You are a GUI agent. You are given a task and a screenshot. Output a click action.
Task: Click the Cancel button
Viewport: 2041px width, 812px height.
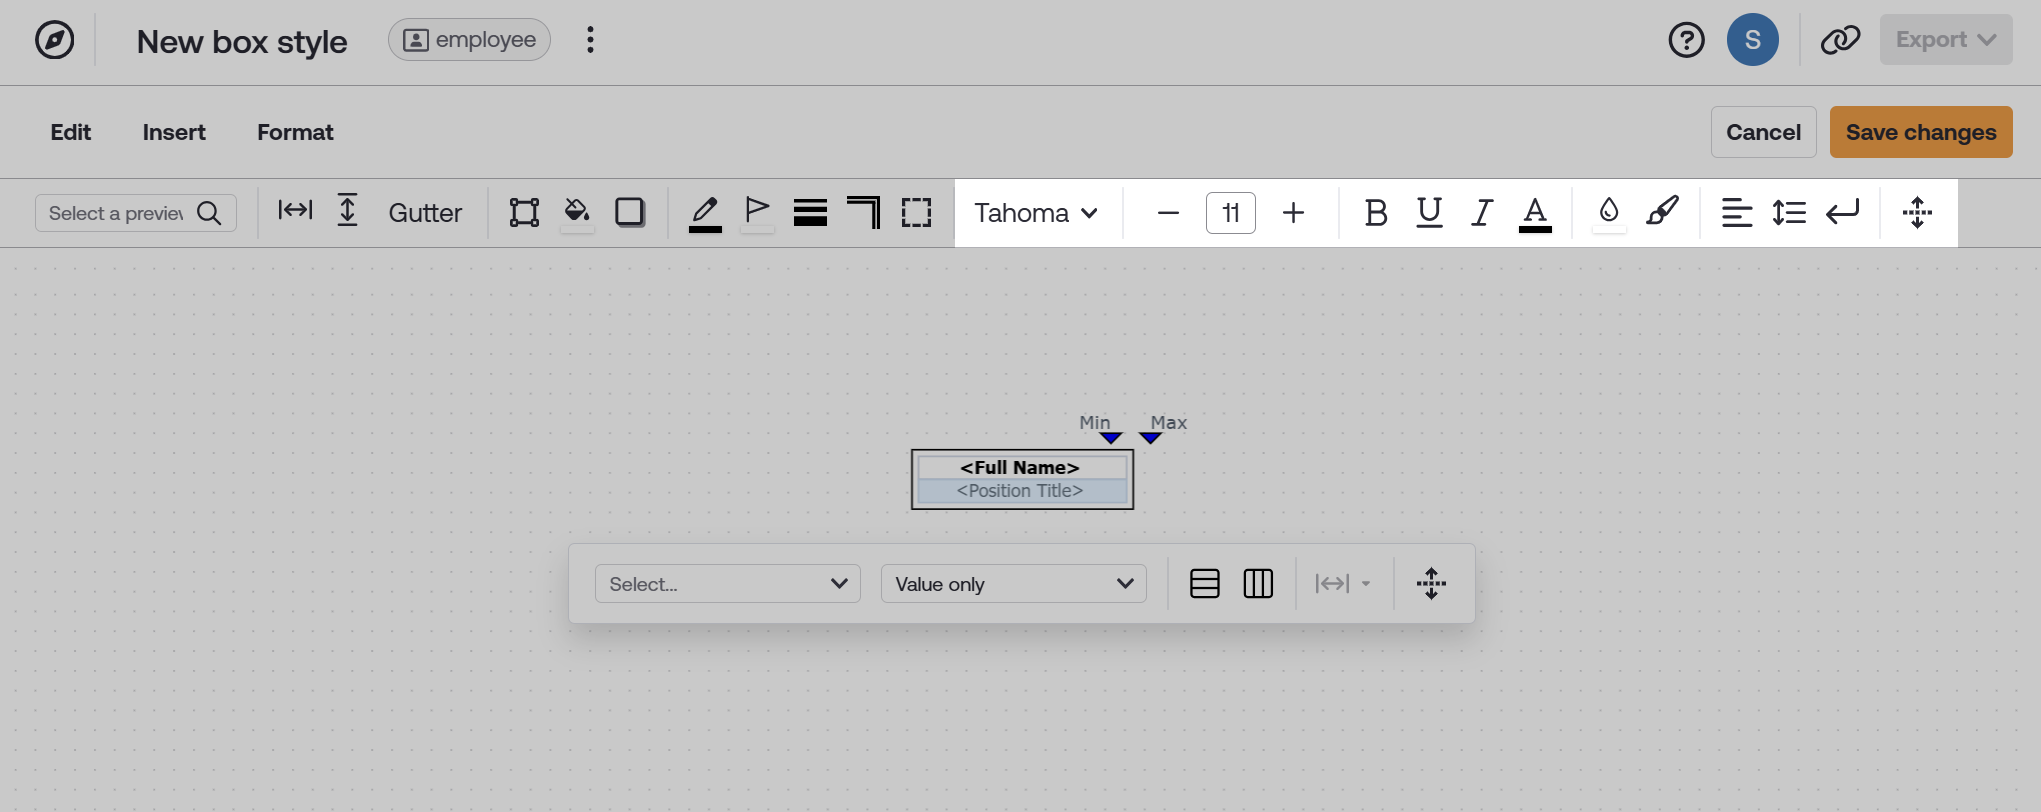[x=1763, y=132]
